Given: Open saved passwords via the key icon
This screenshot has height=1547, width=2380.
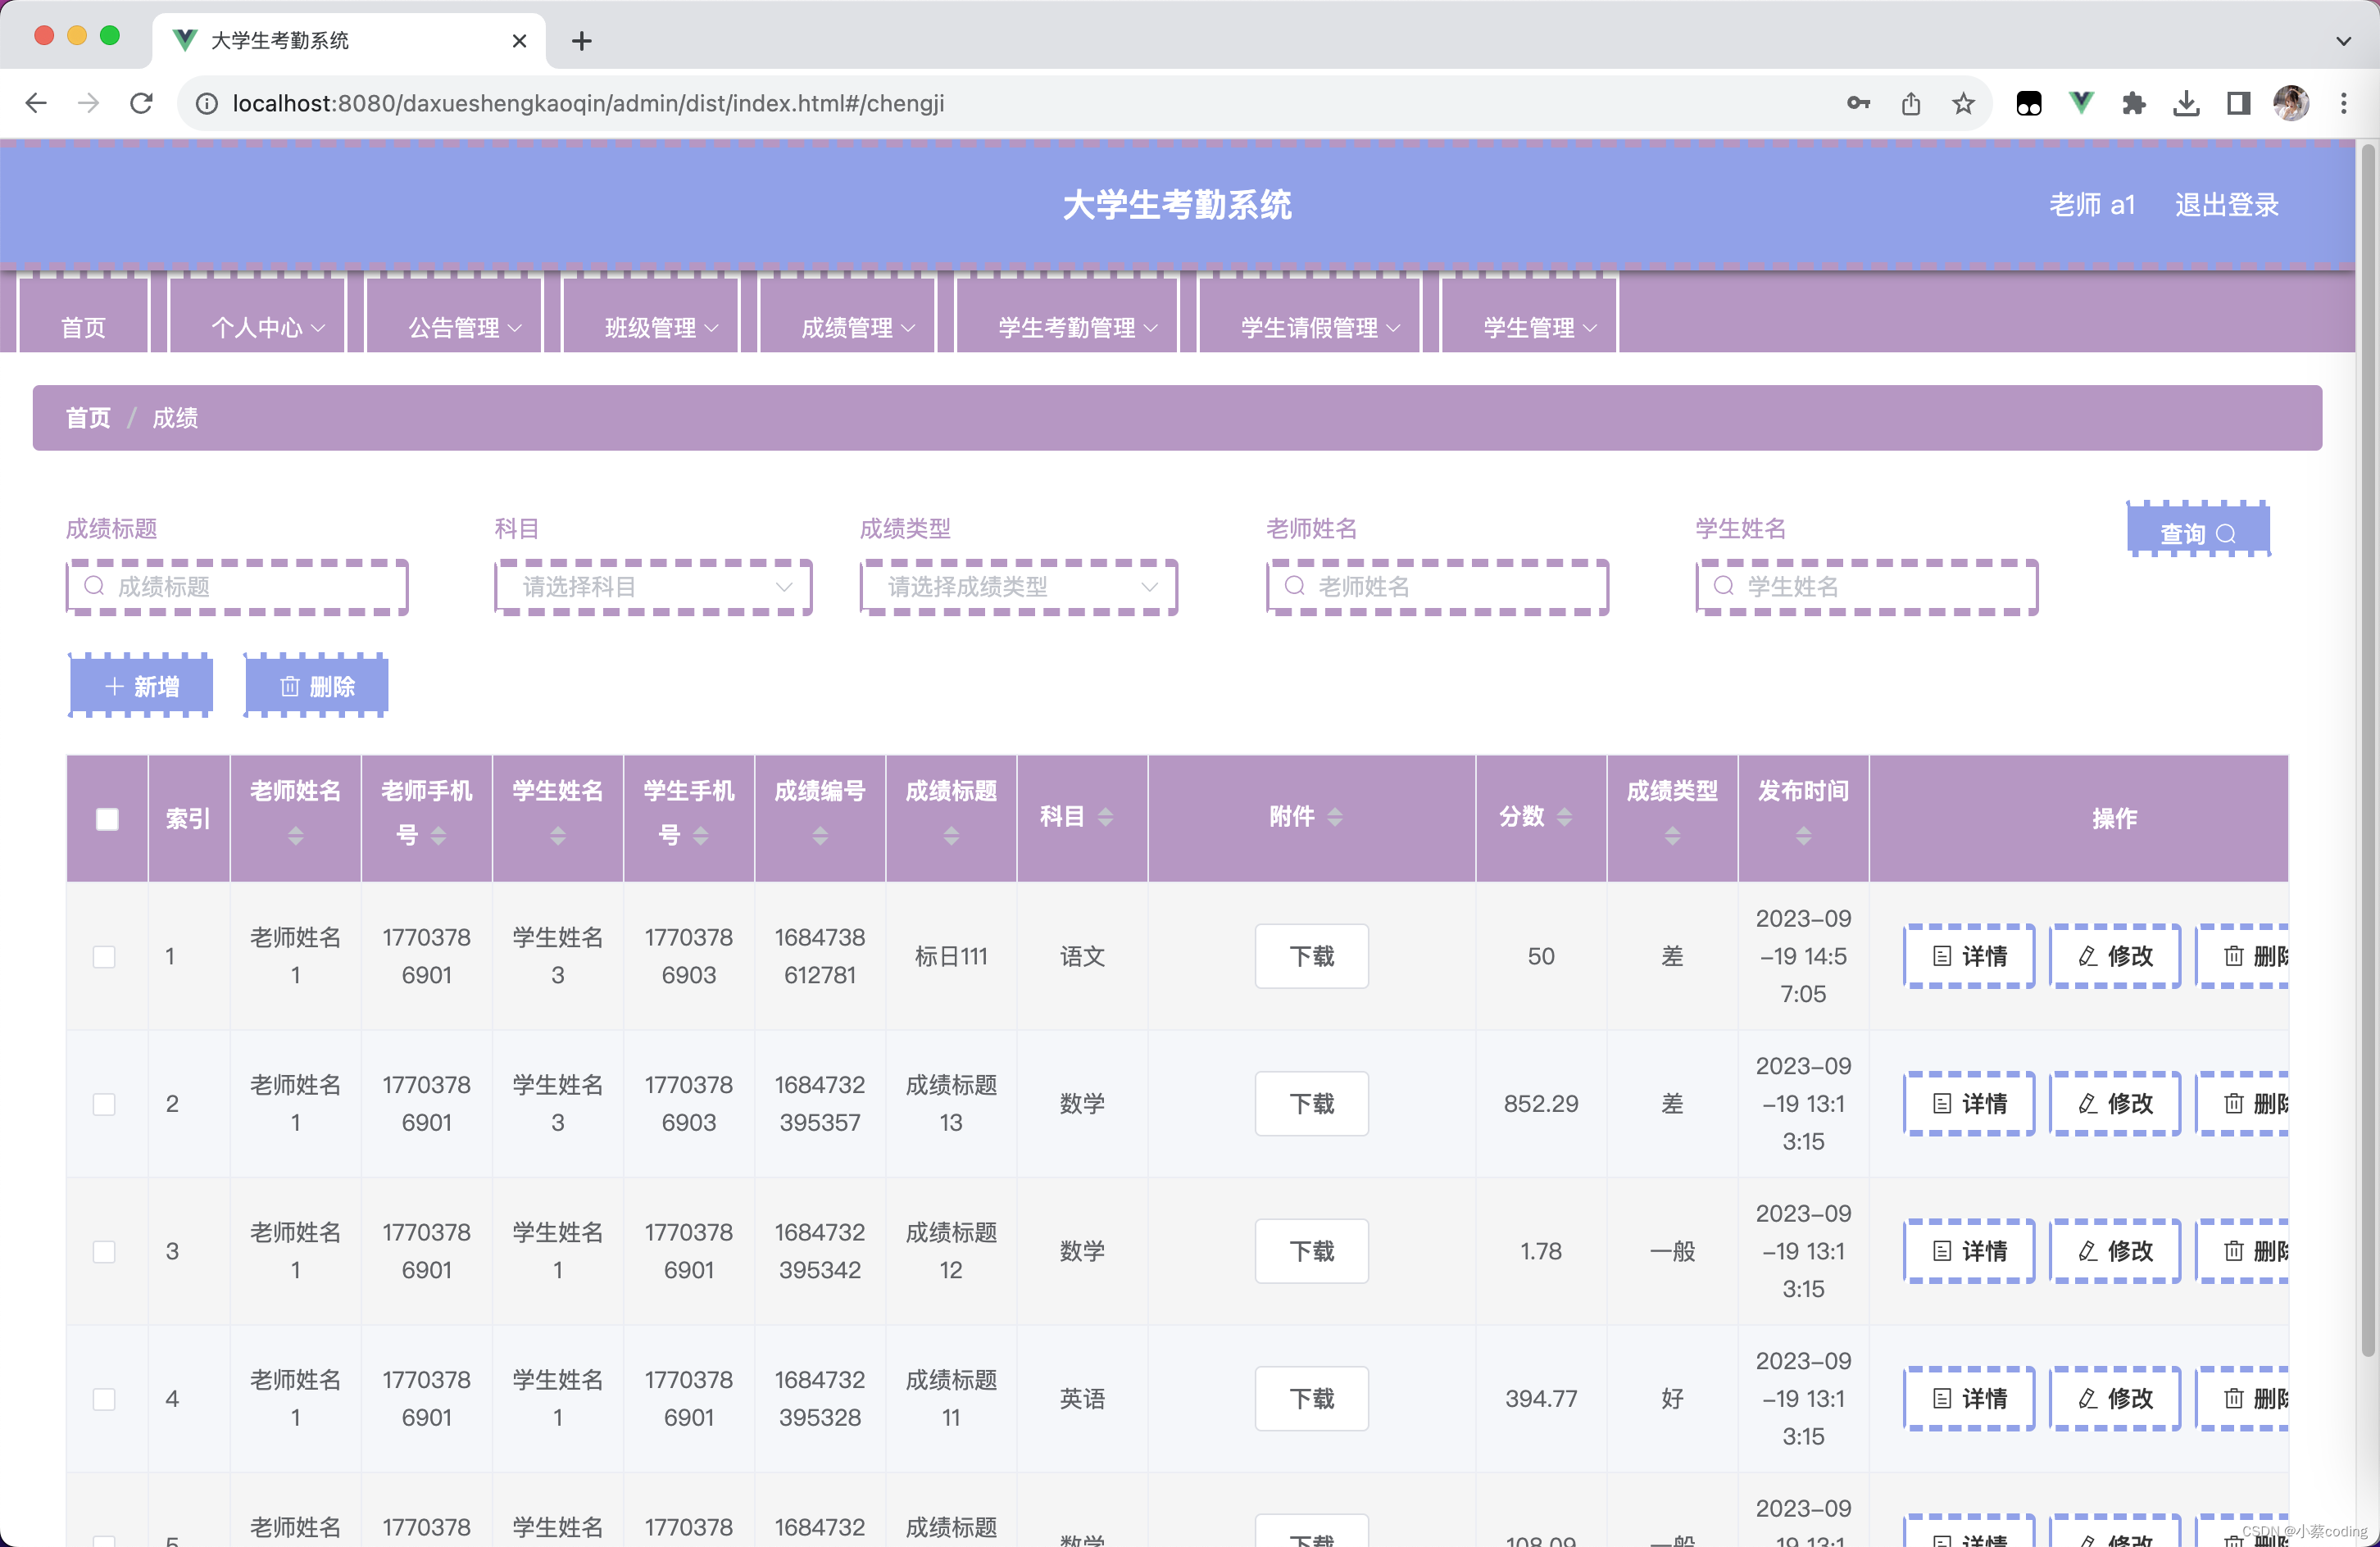Looking at the screenshot, I should click(1858, 103).
